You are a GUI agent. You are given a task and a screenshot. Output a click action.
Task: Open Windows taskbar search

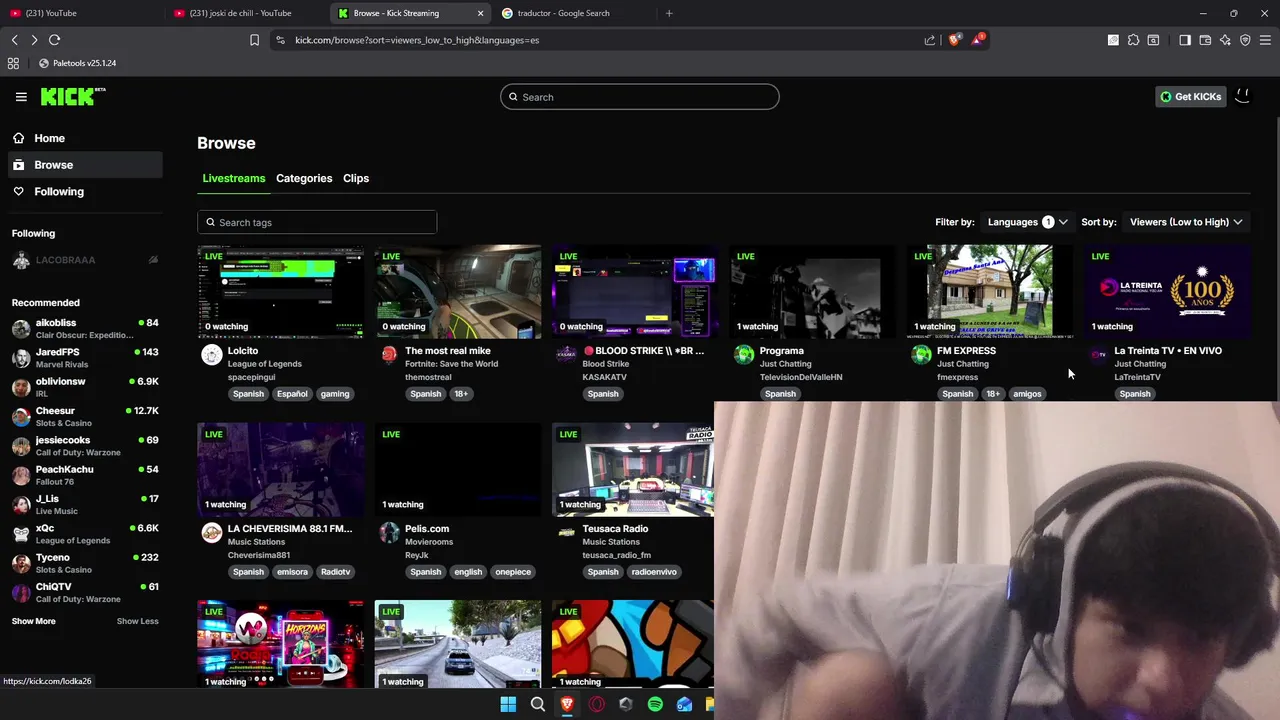point(538,704)
